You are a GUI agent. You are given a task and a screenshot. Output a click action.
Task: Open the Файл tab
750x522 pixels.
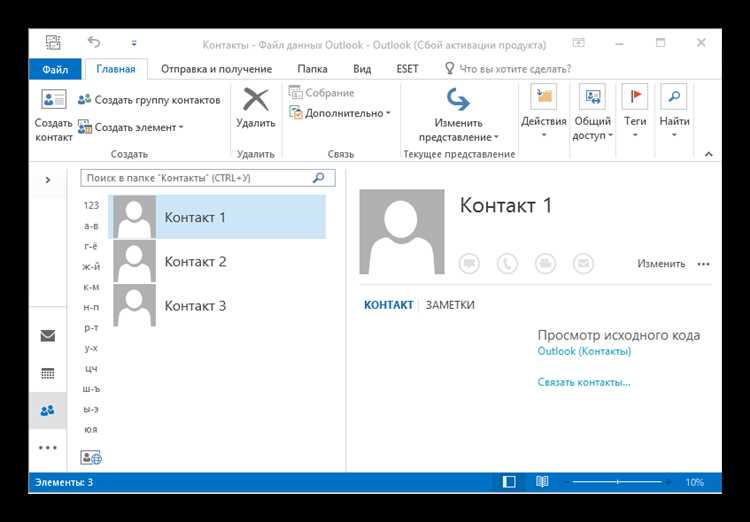(55, 69)
